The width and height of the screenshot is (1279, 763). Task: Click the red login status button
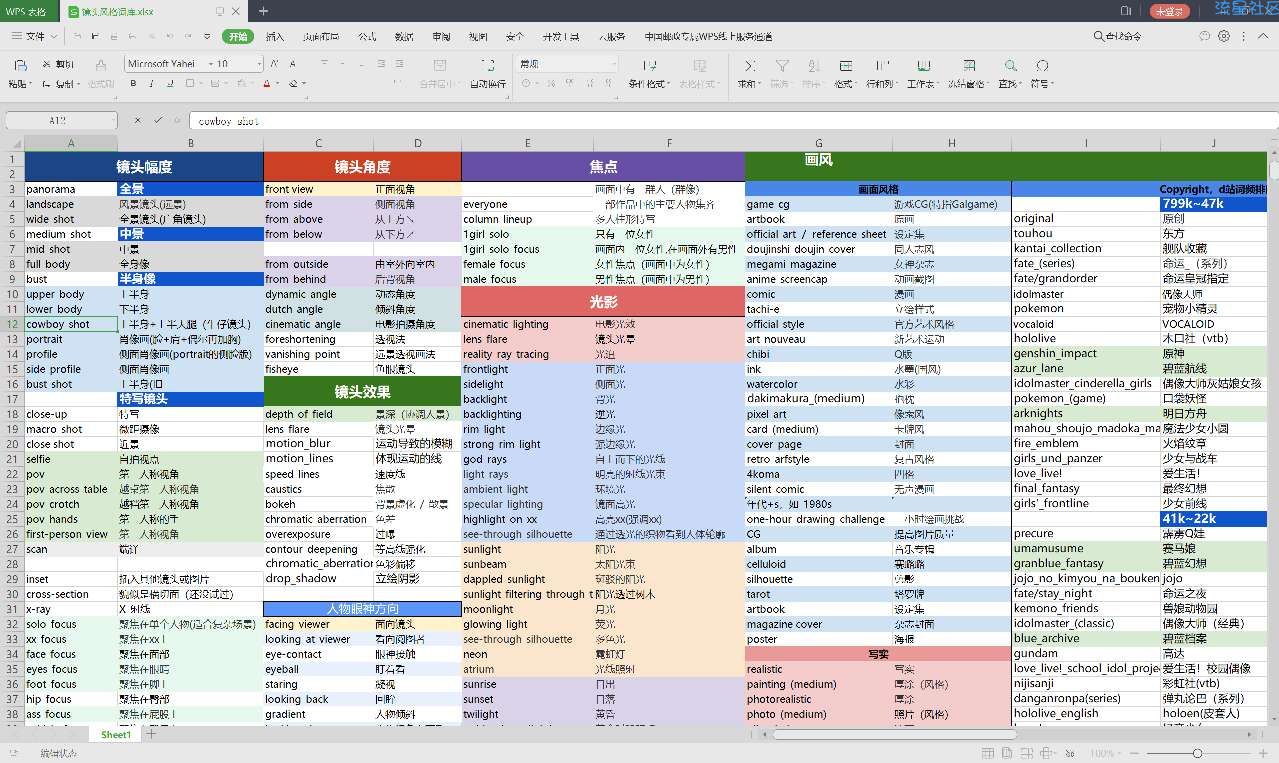tap(1169, 11)
